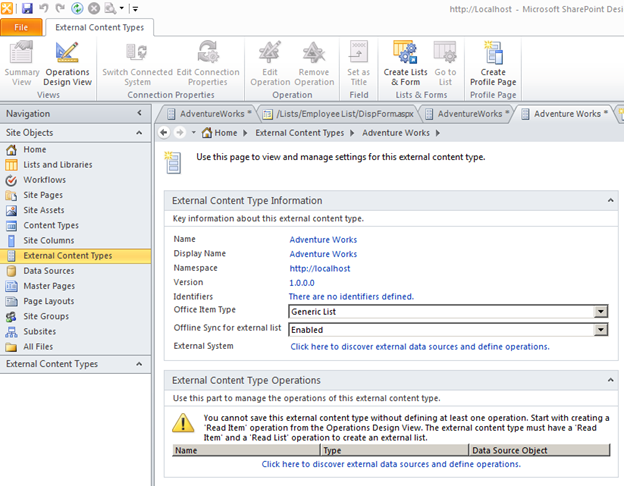Collapse External Content Type Operations section

pos(610,380)
